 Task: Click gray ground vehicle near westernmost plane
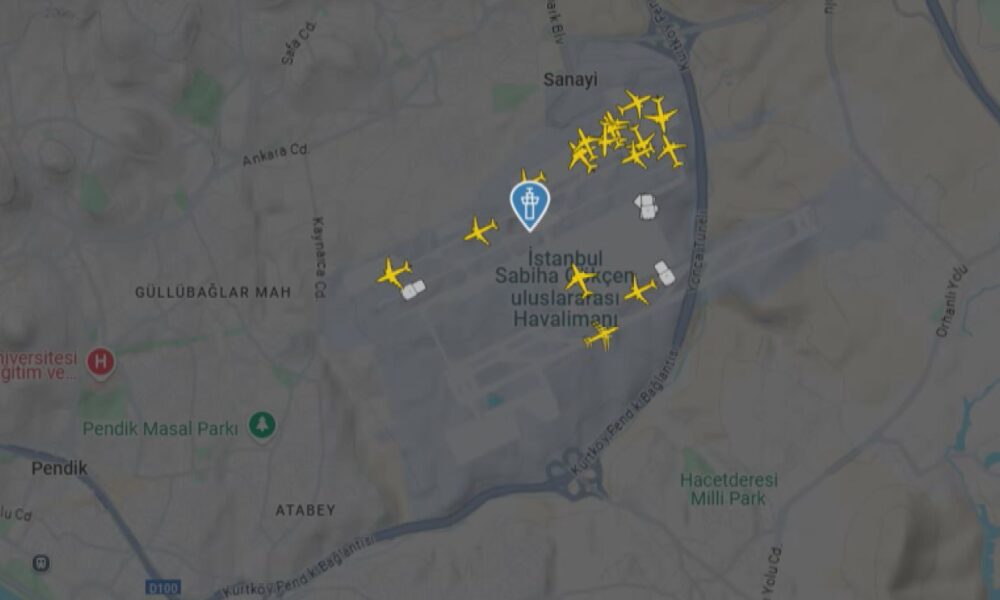coord(413,290)
